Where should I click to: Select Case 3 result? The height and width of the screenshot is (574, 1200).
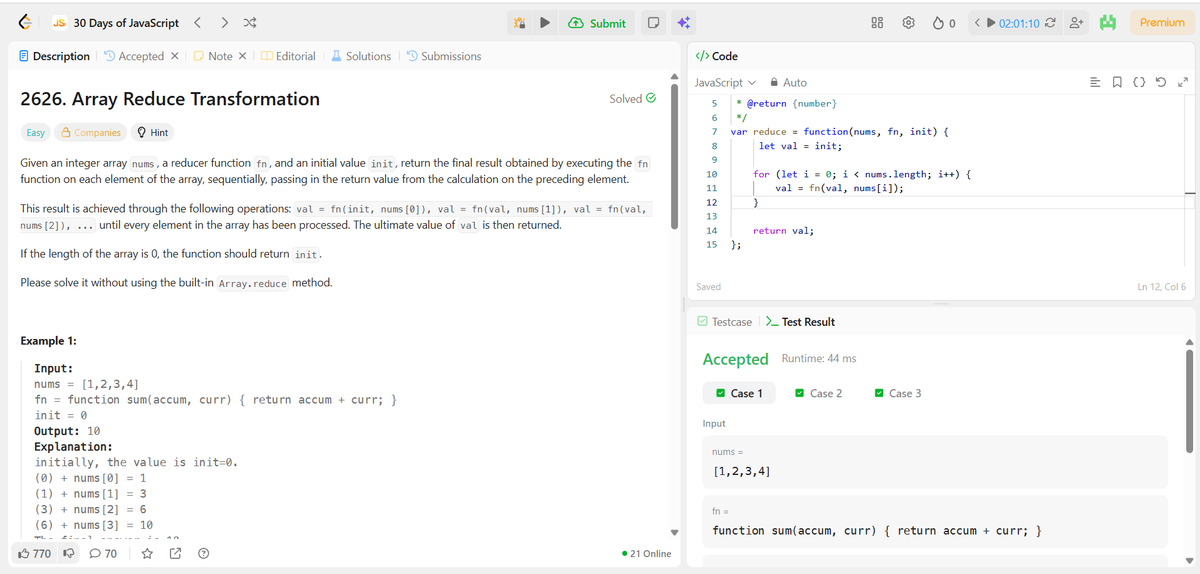[898, 393]
